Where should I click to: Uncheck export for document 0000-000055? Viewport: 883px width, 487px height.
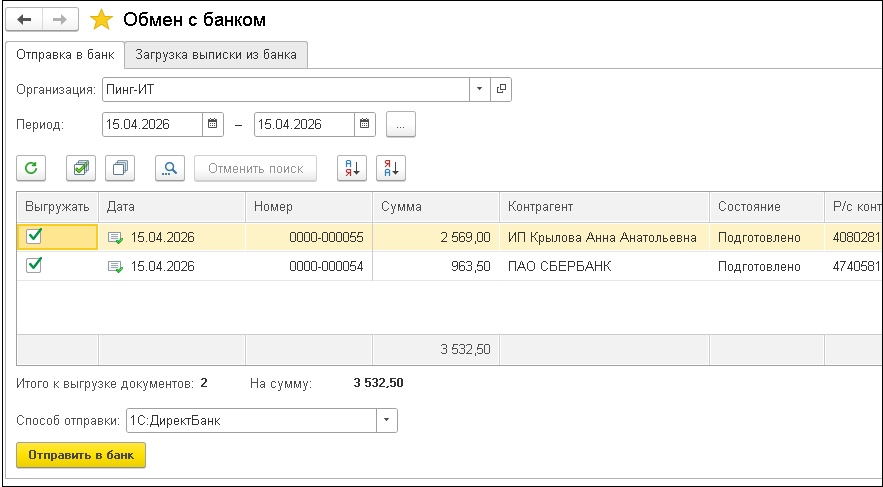(34, 237)
